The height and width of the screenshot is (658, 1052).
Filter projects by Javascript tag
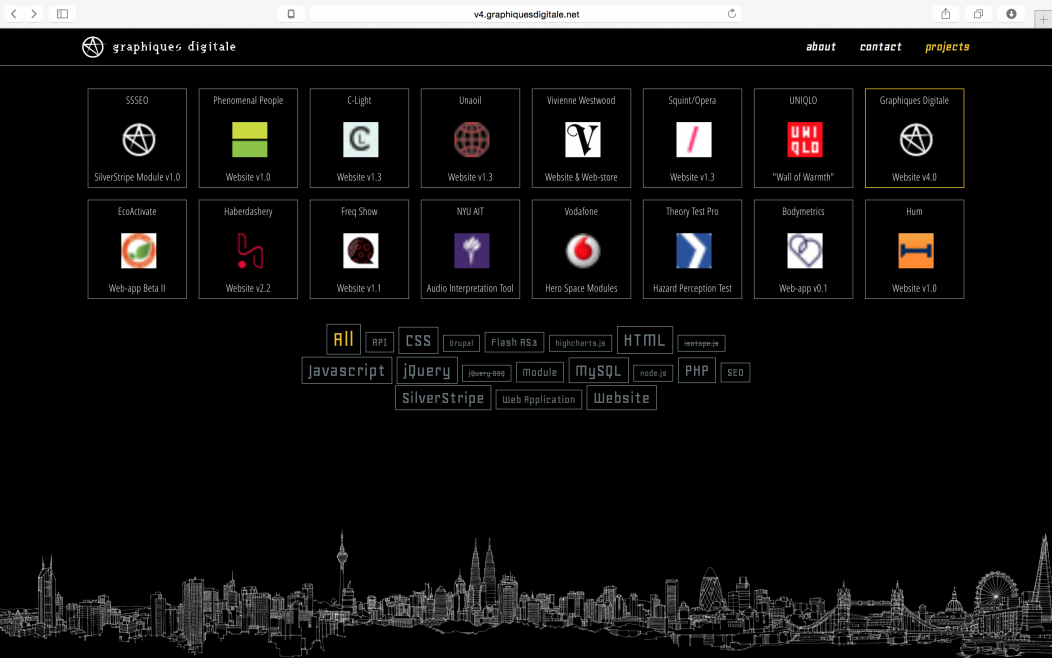(x=346, y=370)
